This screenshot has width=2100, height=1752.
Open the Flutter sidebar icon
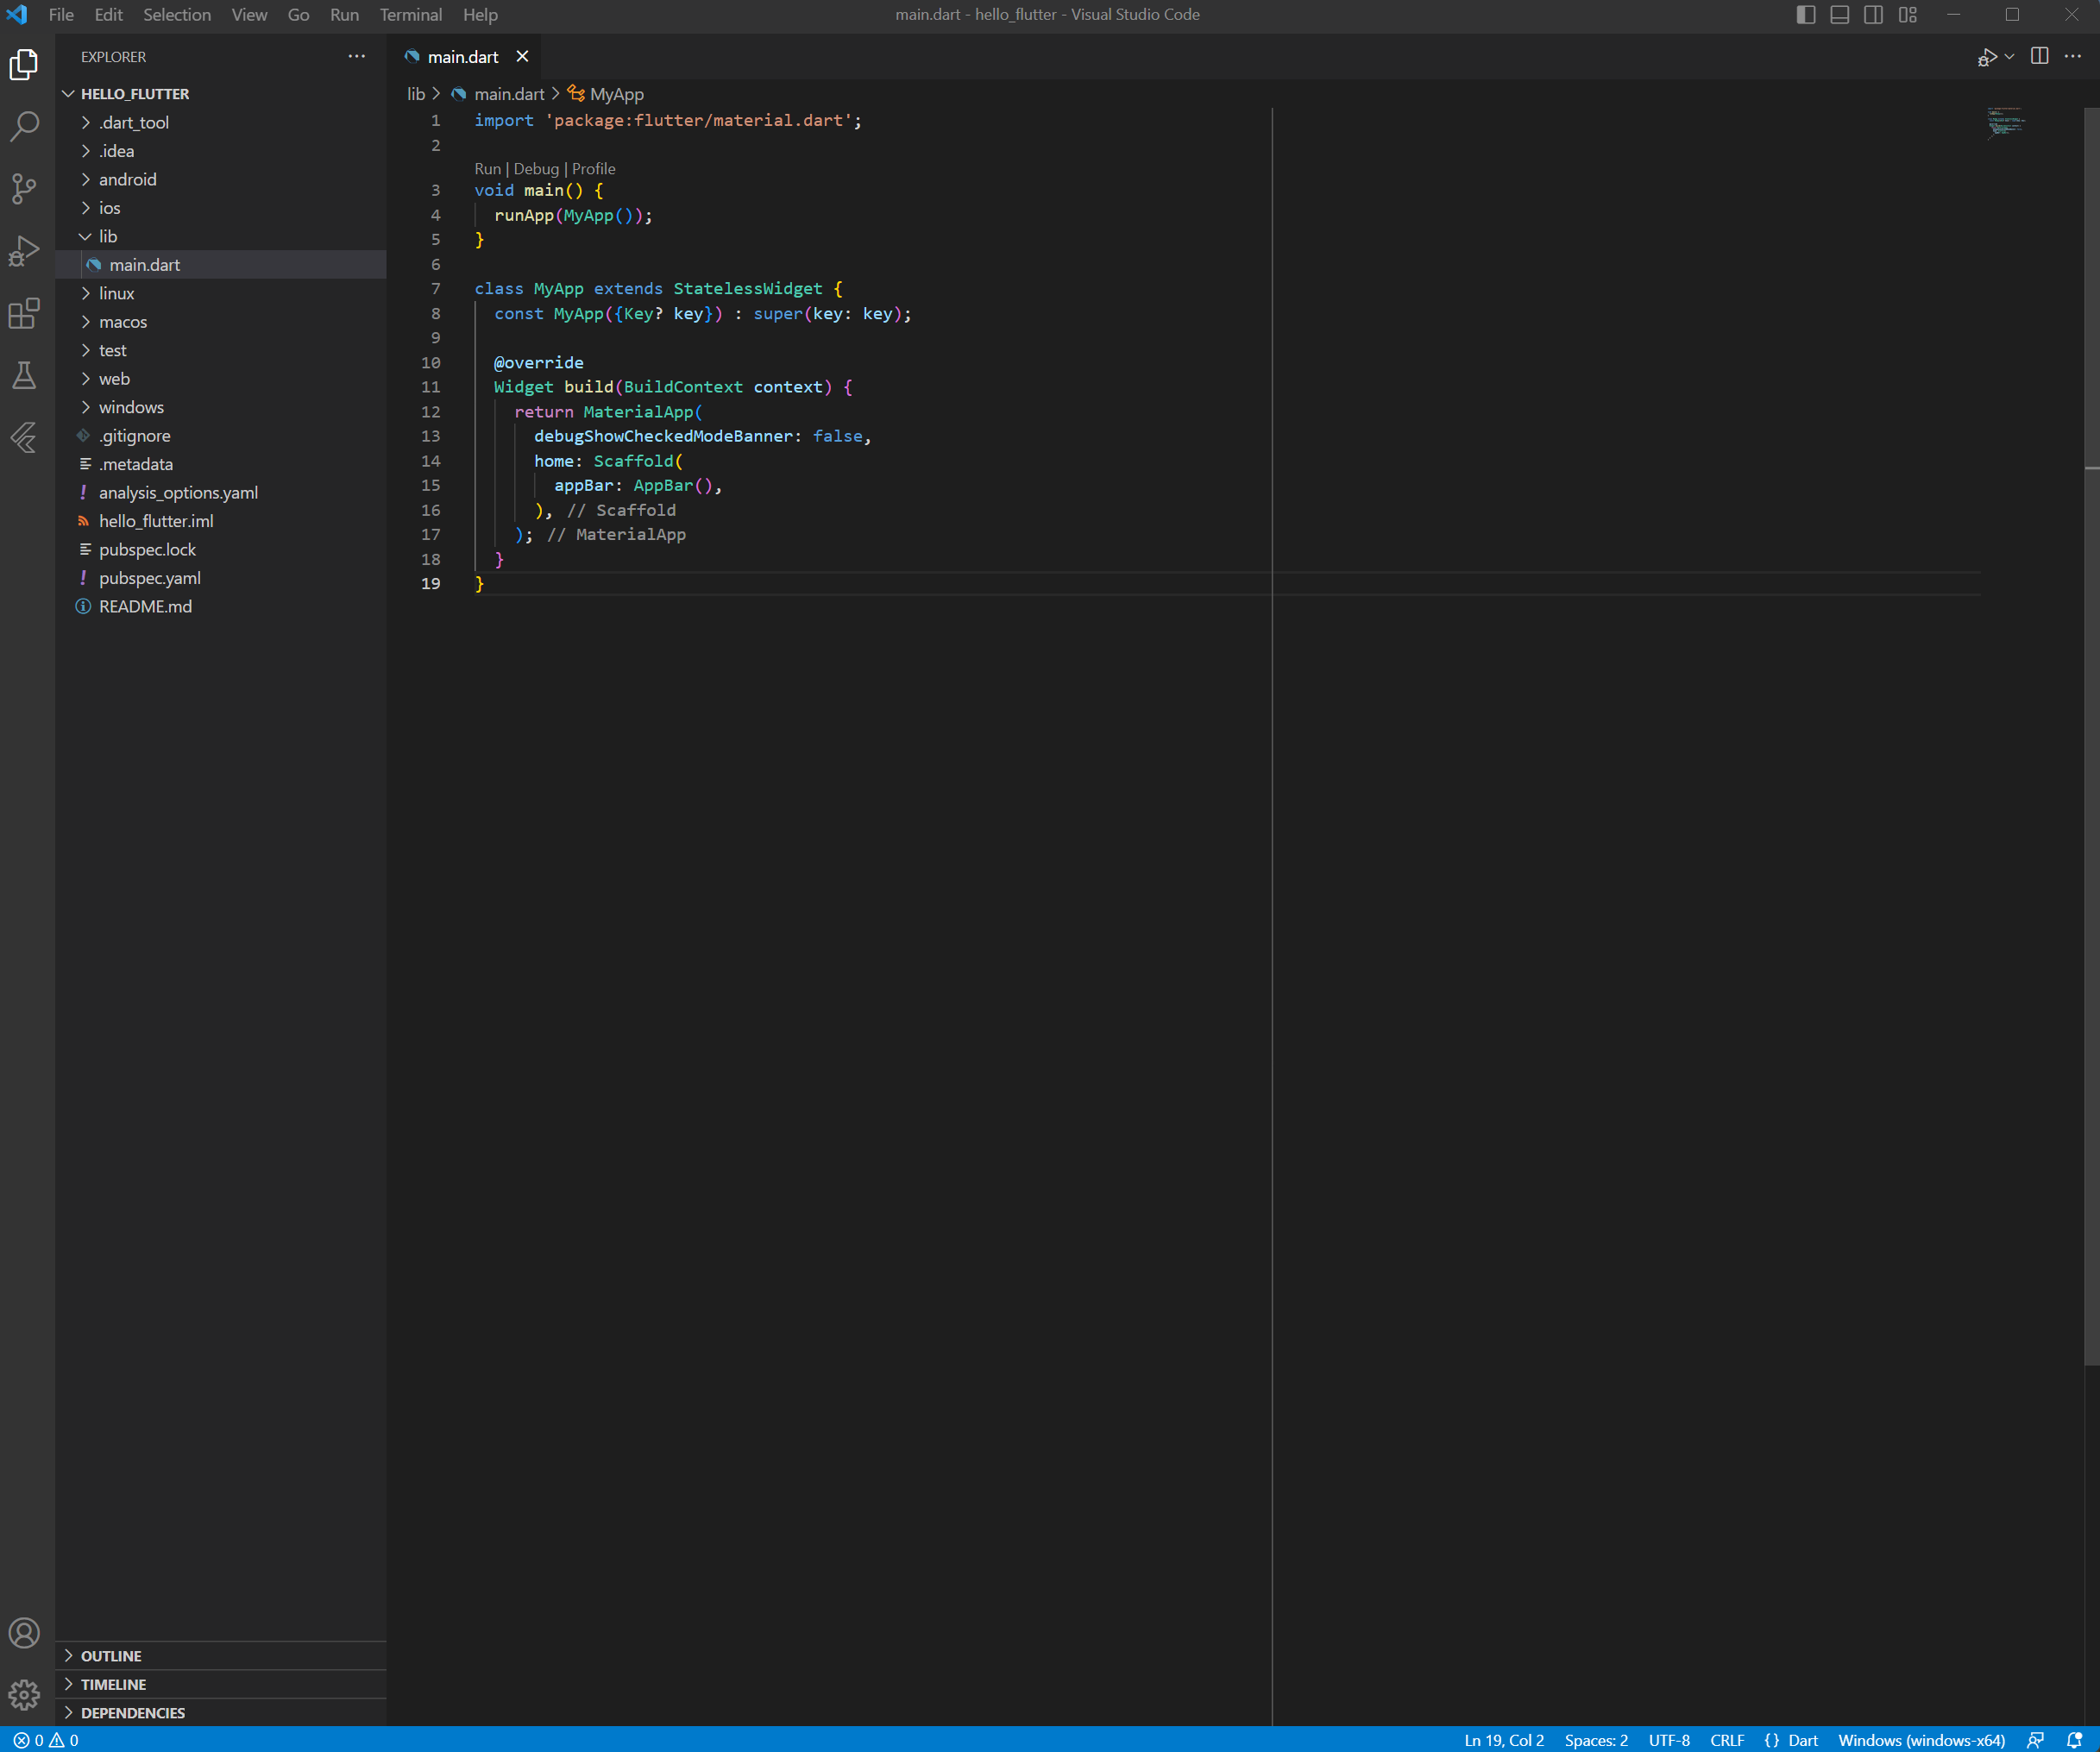[x=24, y=437]
